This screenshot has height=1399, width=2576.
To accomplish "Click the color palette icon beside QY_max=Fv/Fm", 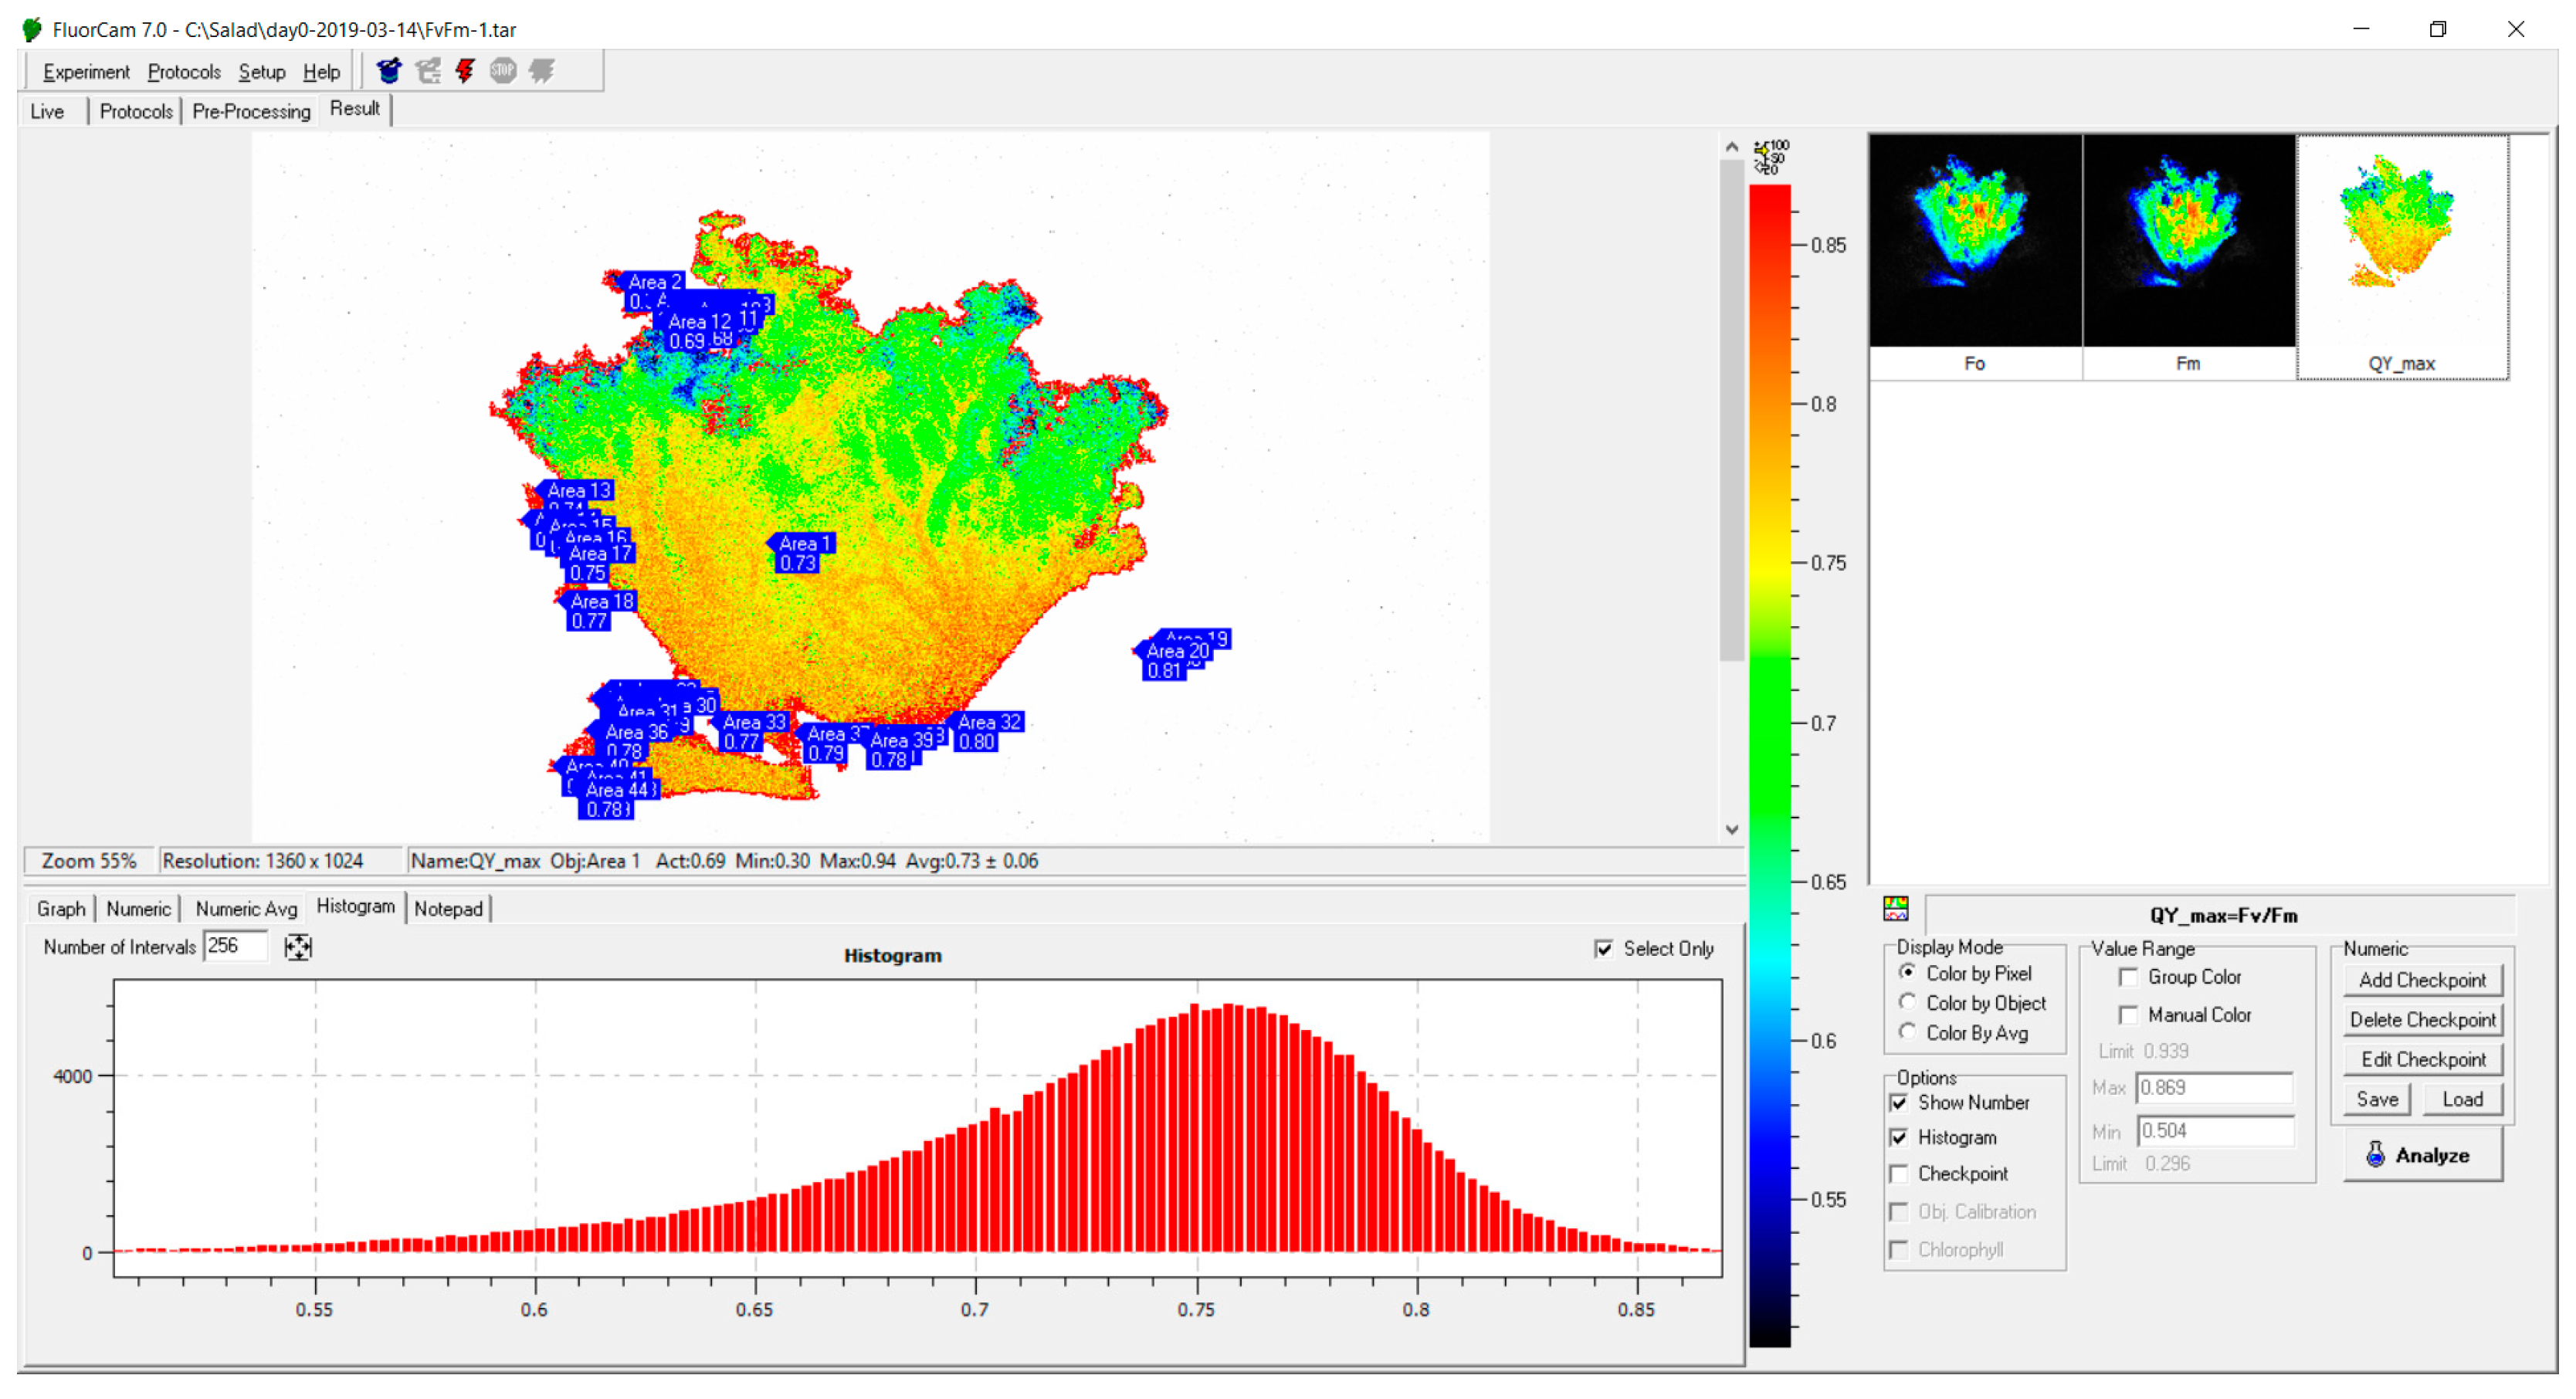I will click(x=1895, y=908).
